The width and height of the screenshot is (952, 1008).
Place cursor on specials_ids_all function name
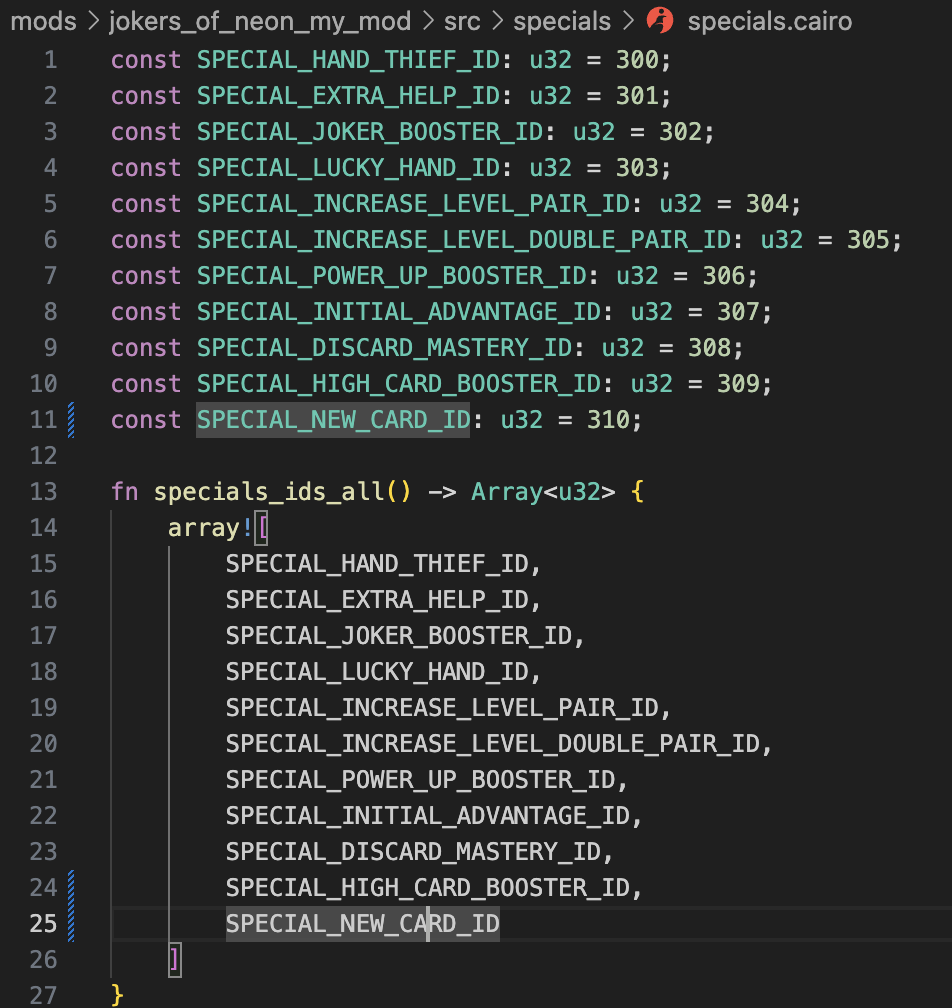click(268, 492)
